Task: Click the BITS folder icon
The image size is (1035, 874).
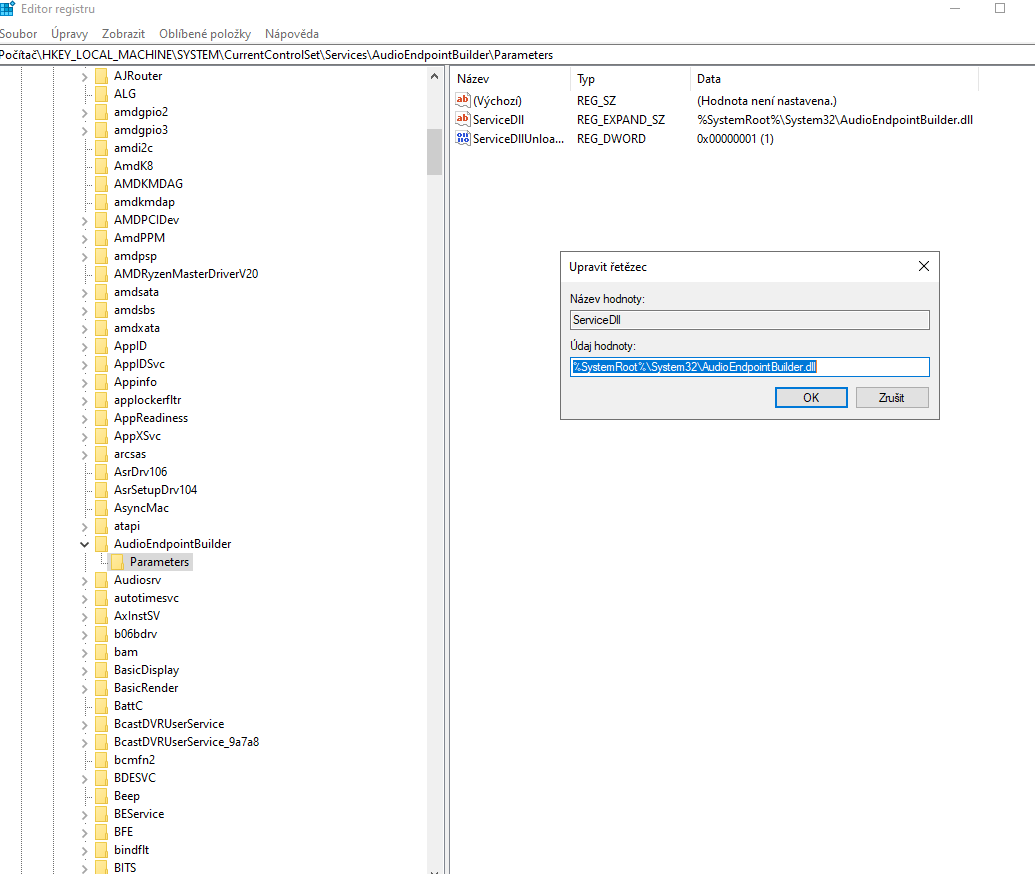Action: pyautogui.click(x=102, y=867)
